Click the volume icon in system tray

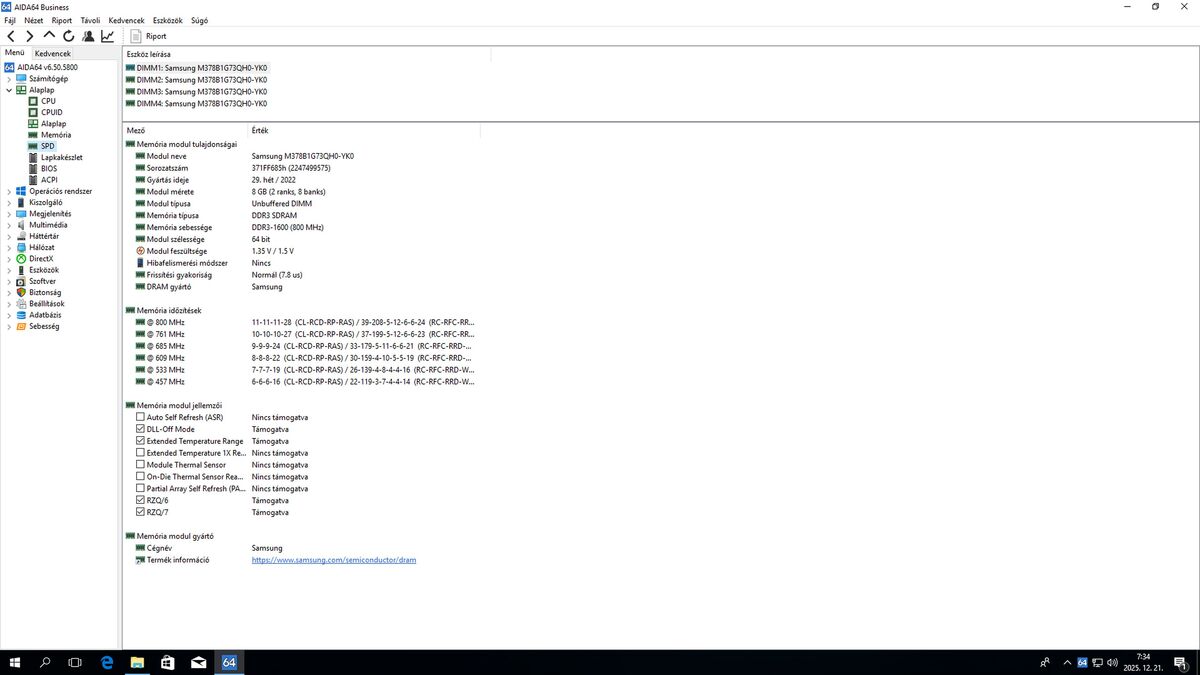pos(1112,662)
